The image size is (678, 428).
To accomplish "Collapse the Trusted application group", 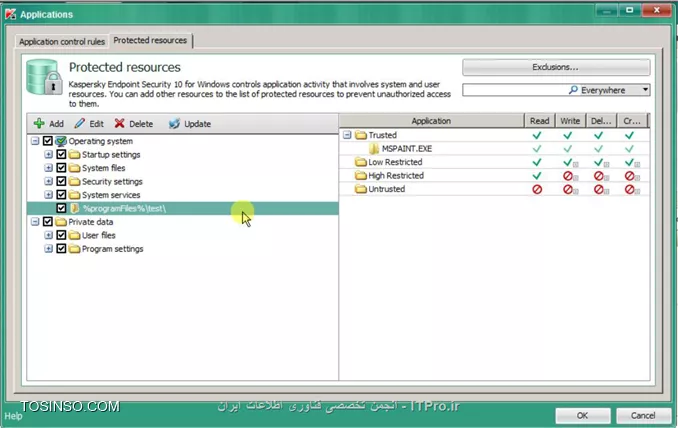I will coord(347,135).
